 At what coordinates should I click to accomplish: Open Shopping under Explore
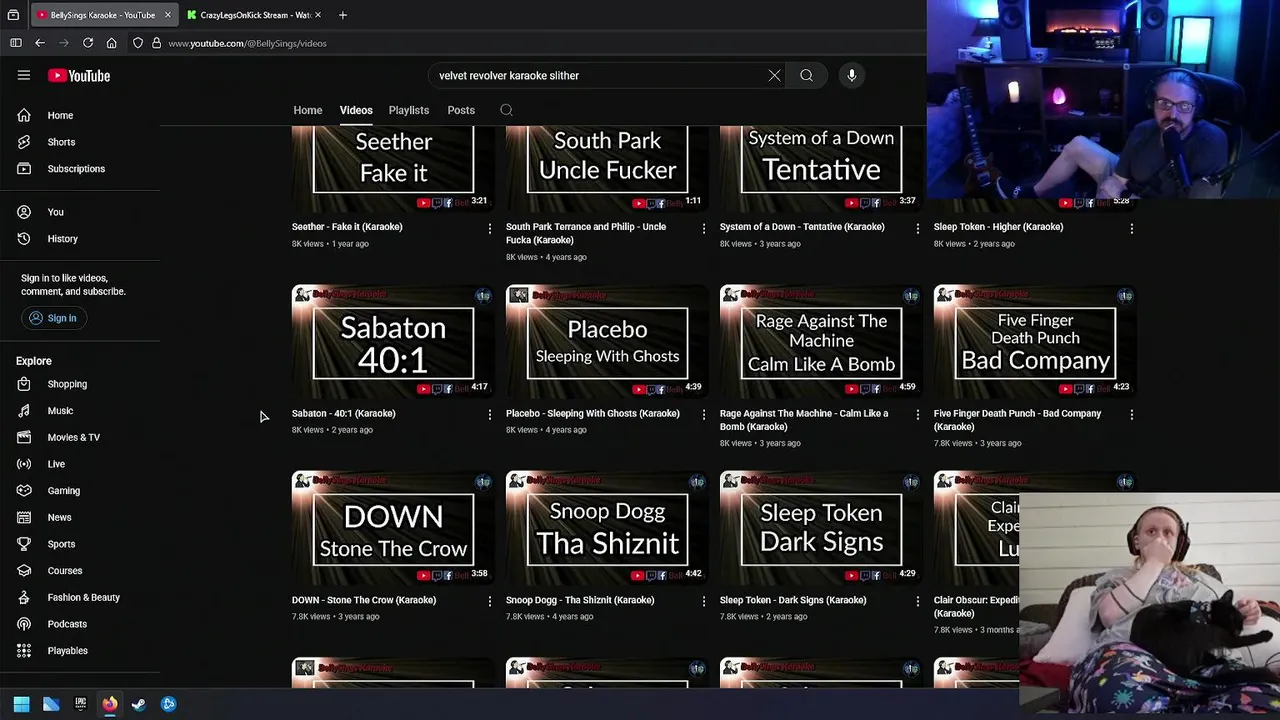[80, 384]
